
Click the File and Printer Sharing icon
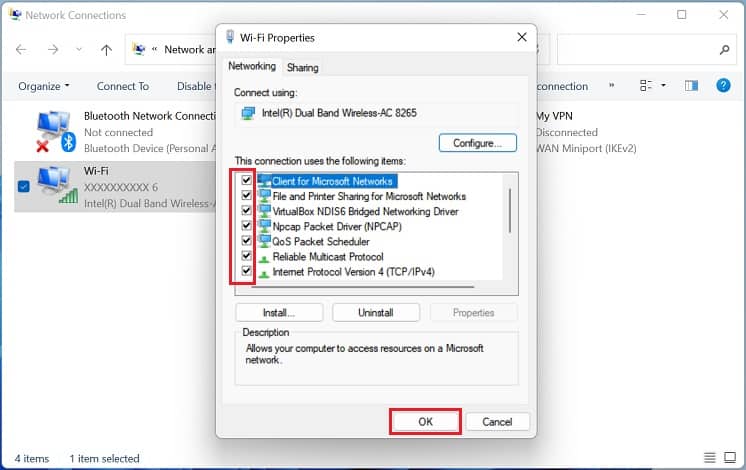coord(264,196)
